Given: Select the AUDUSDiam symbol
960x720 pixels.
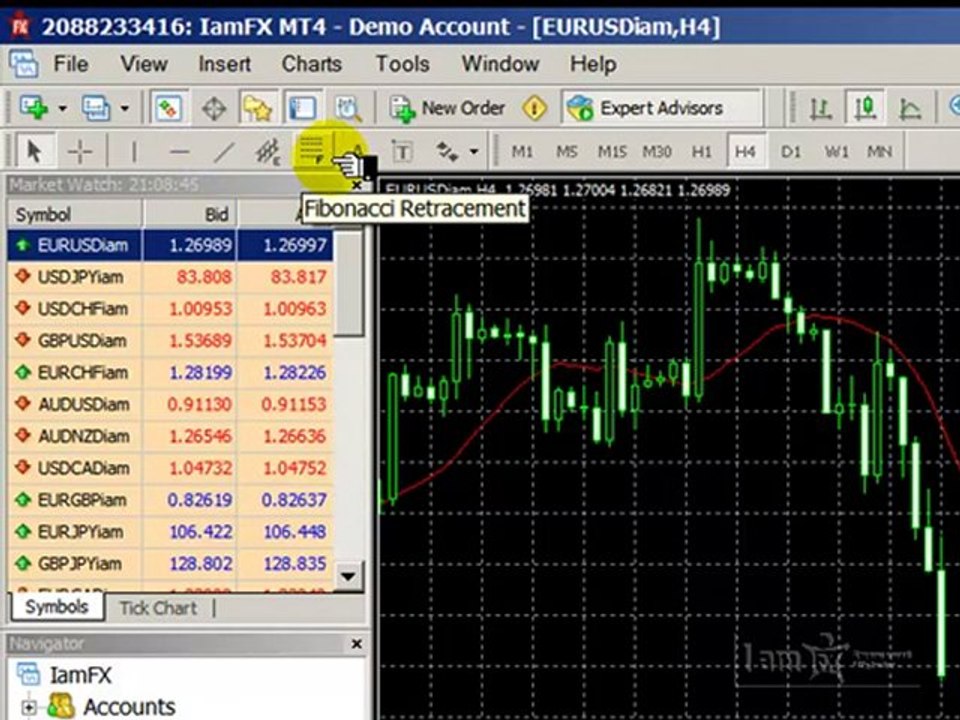Looking at the screenshot, I should coord(83,404).
